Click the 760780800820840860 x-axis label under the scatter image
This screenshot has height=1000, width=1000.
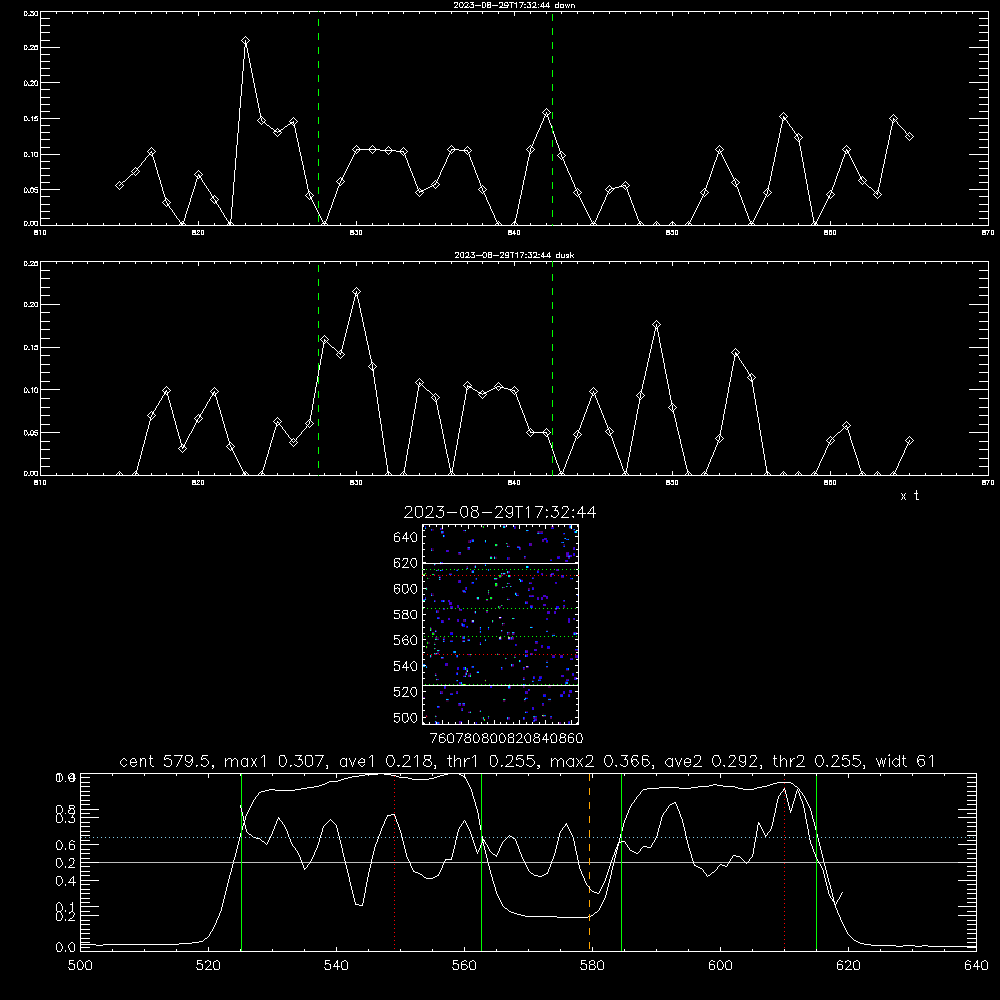click(506, 739)
